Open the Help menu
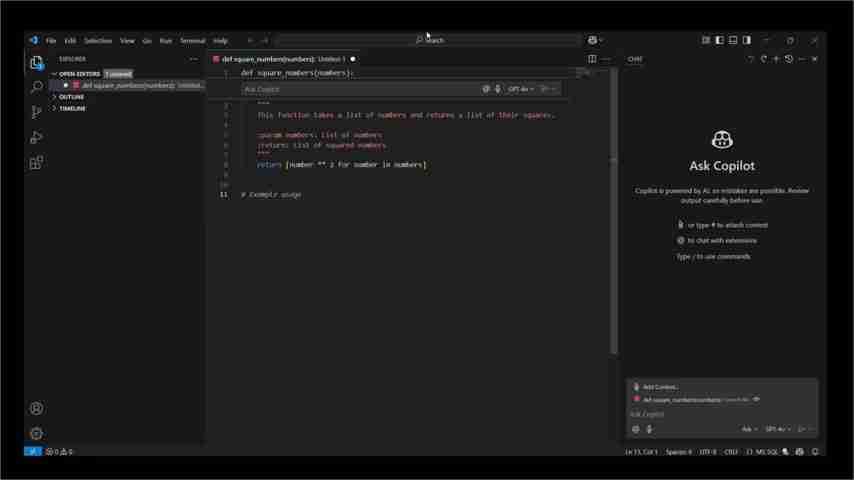 (x=220, y=40)
